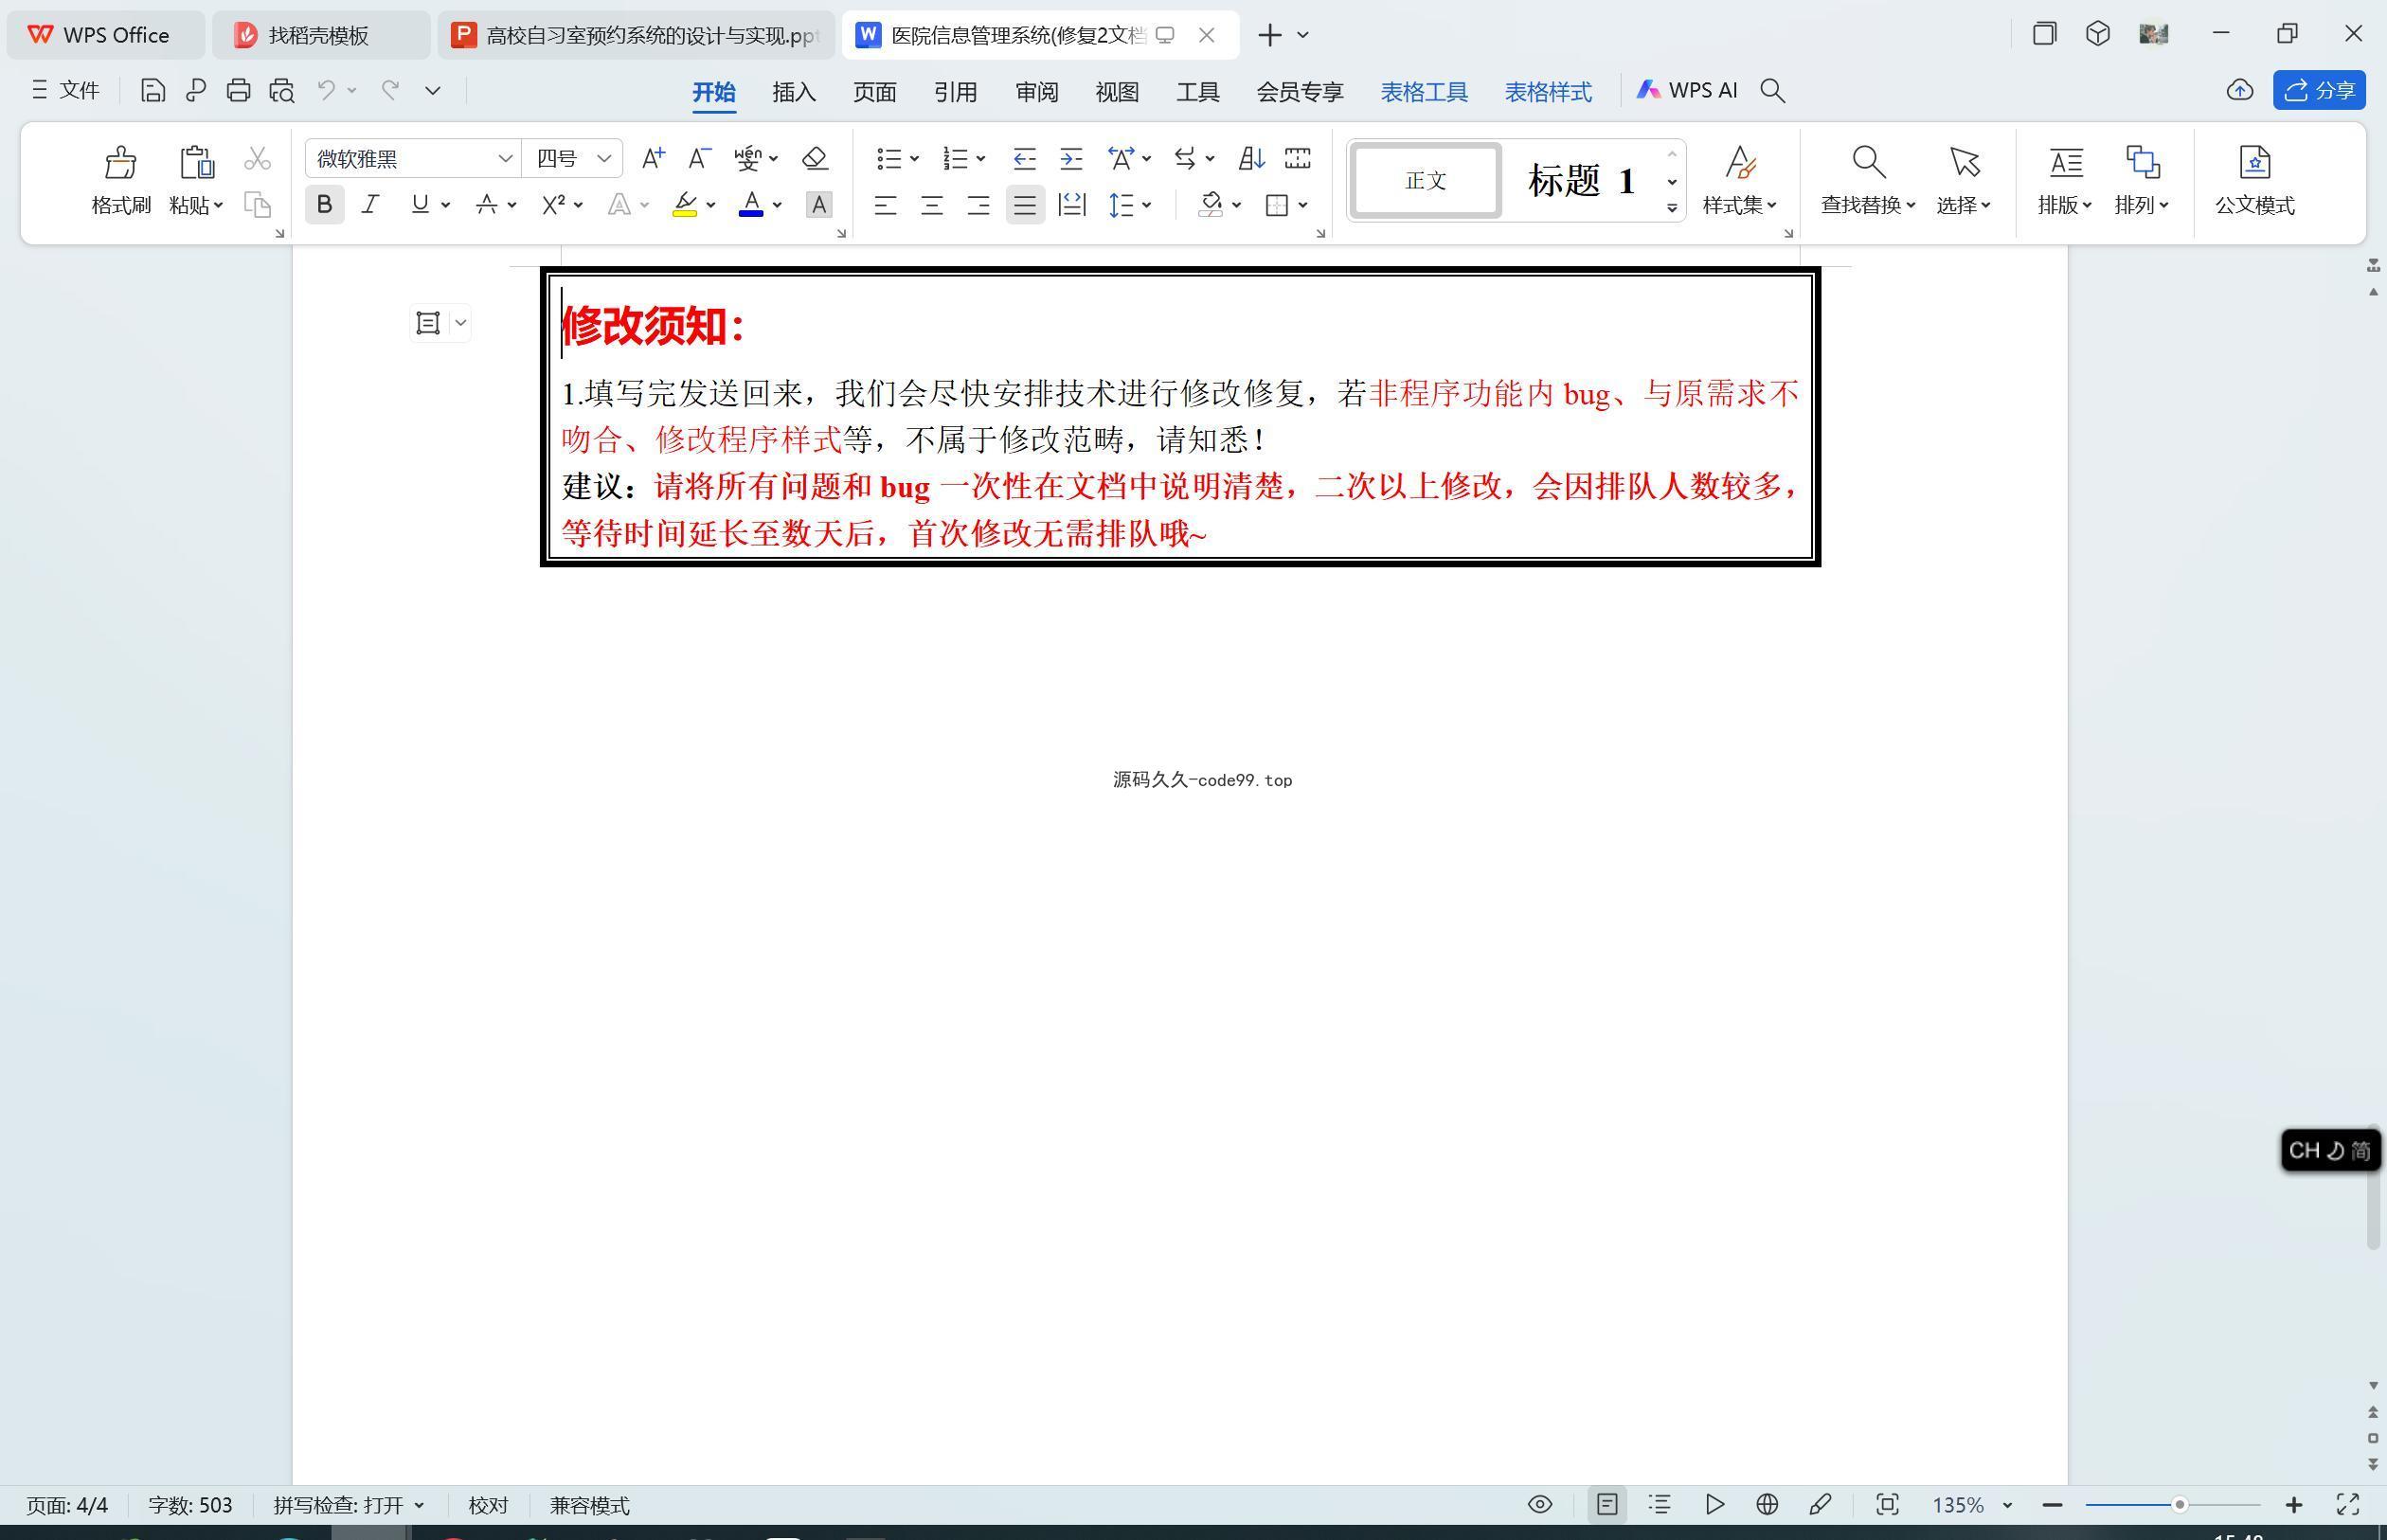Expand numbered list options arrow
Image resolution: width=2387 pixels, height=1540 pixels.
coord(981,159)
